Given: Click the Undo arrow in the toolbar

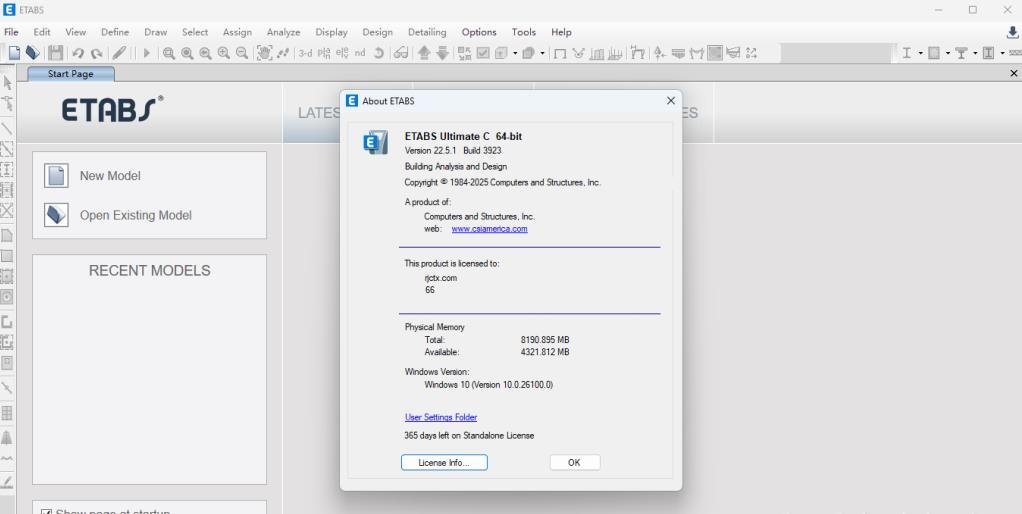Looking at the screenshot, I should tap(78, 53).
